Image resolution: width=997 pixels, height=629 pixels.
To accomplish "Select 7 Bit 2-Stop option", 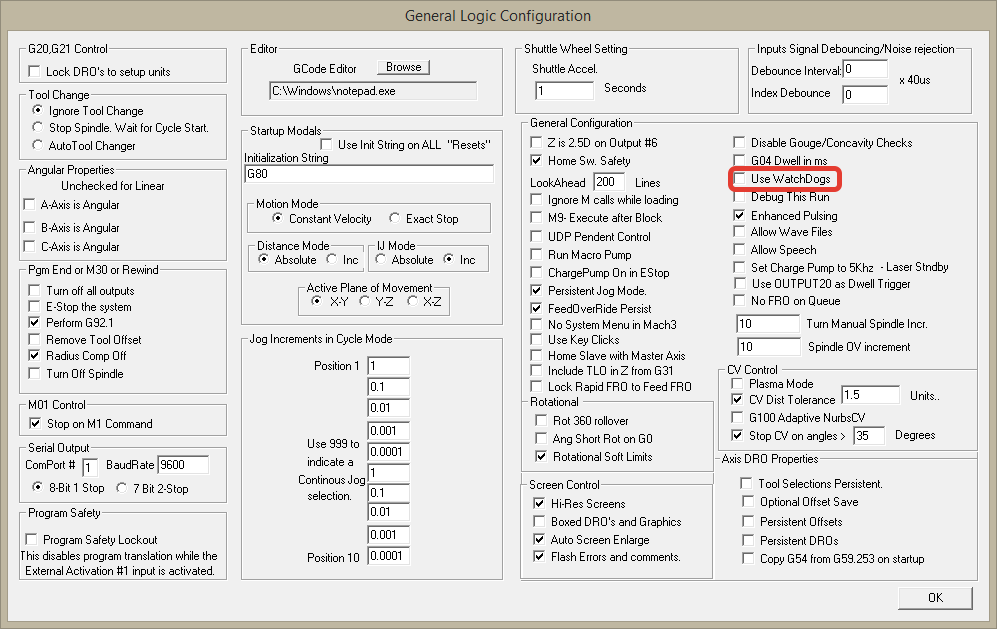I will pos(121,488).
